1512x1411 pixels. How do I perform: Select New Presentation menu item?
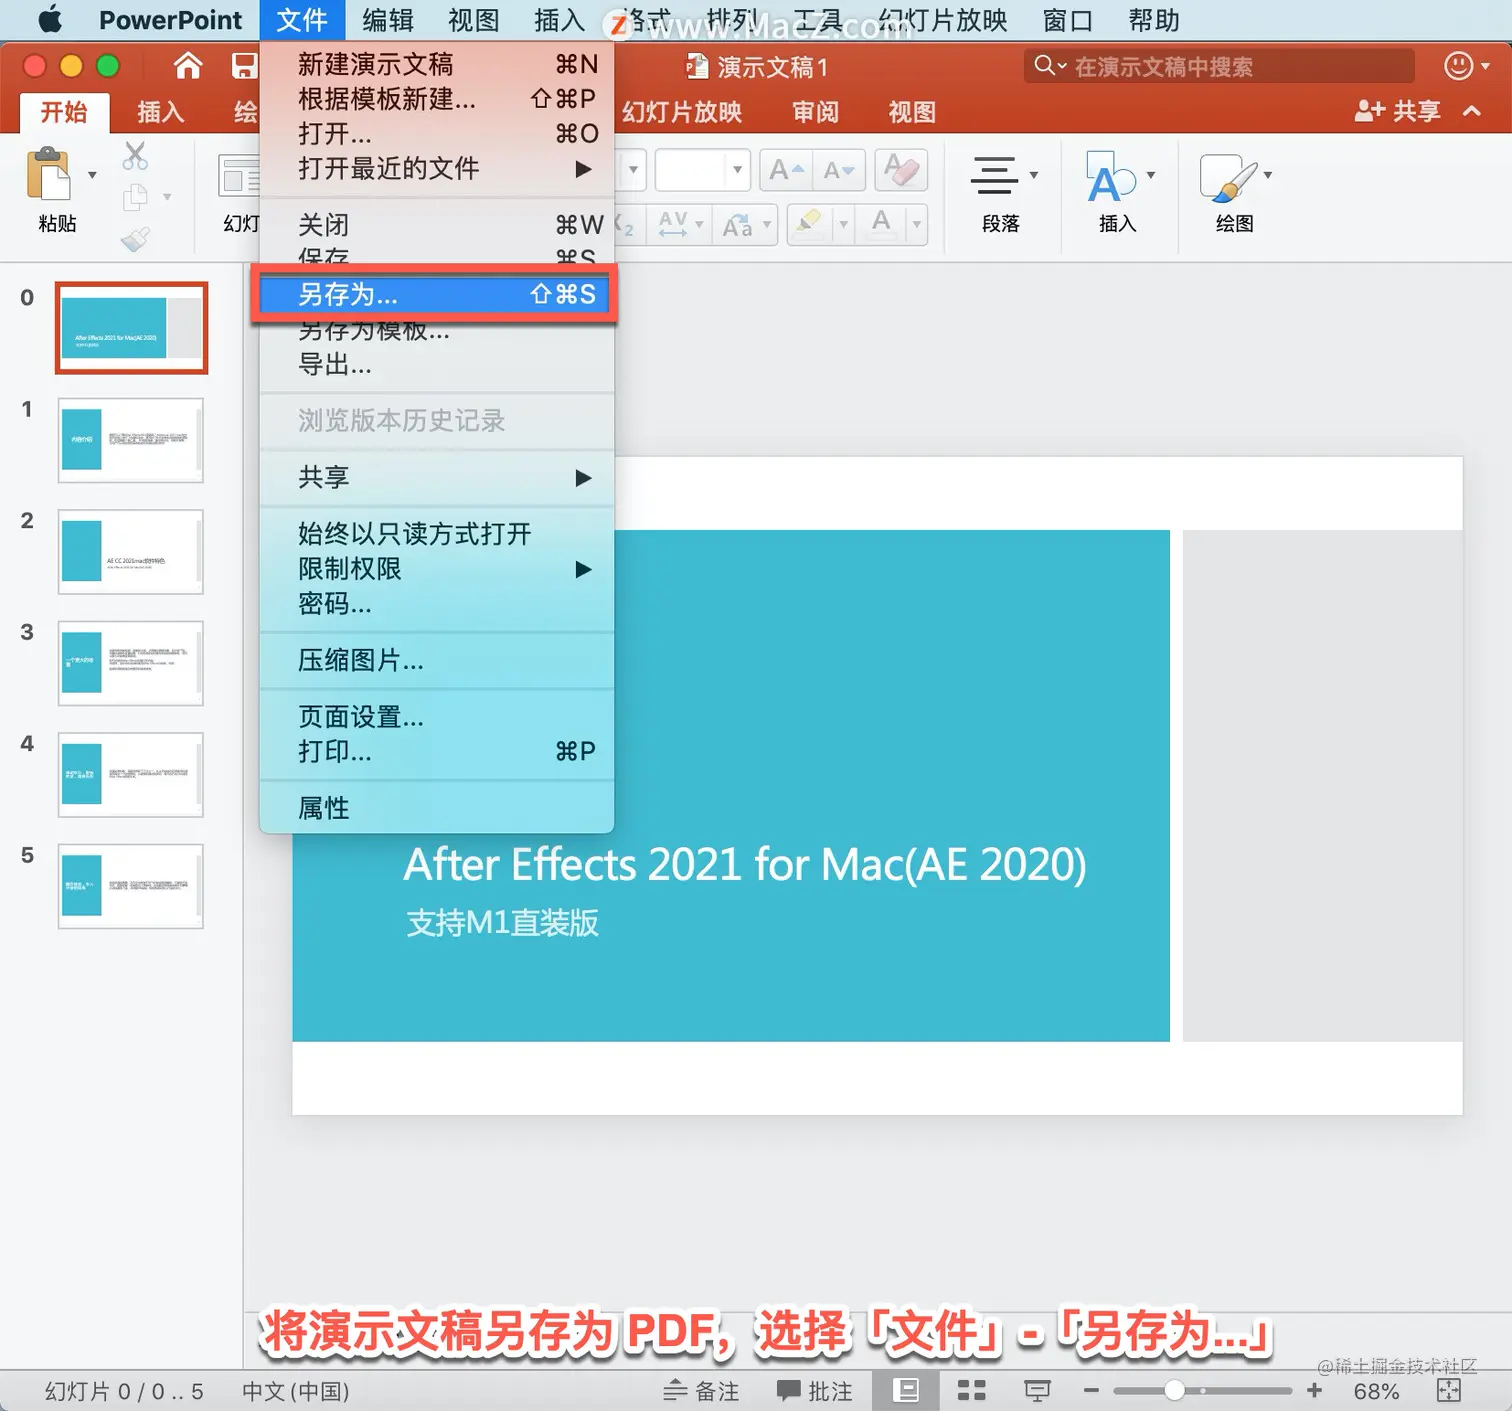pyautogui.click(x=437, y=64)
